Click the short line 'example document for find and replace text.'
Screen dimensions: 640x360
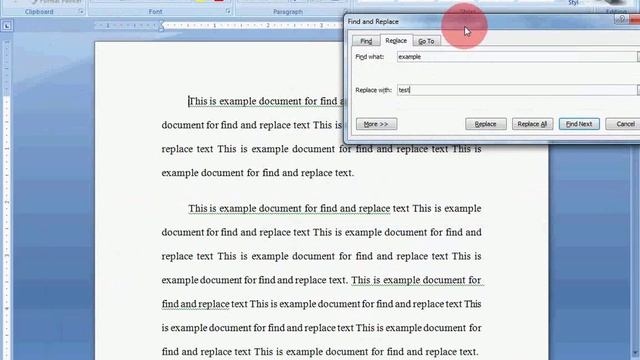[258, 173]
